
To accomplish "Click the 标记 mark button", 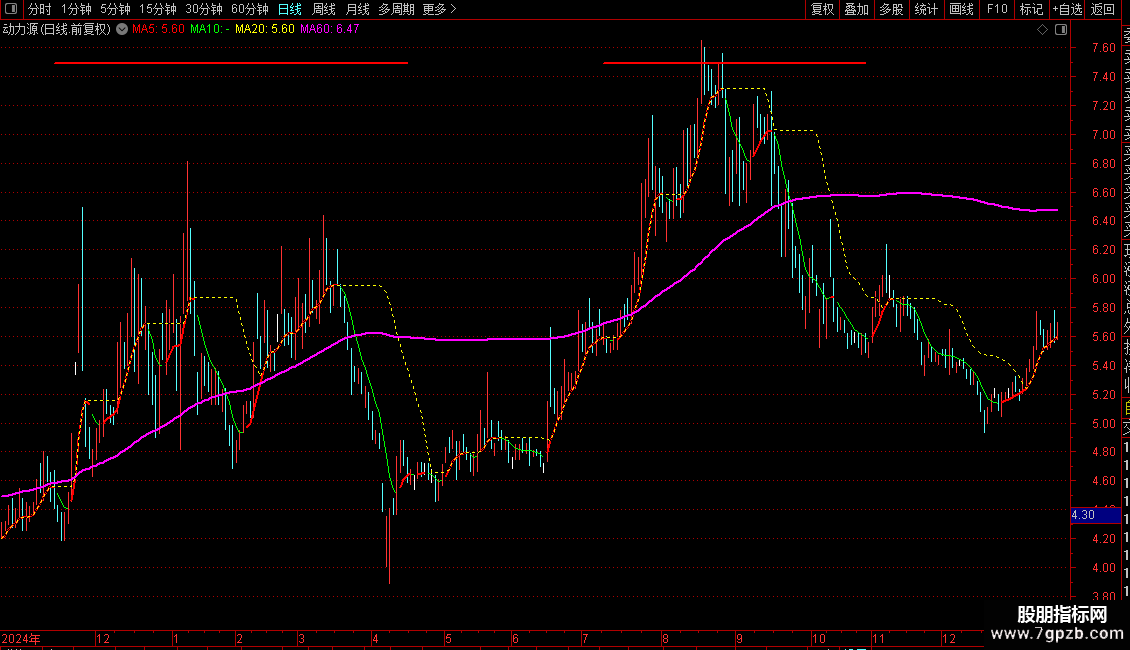I will coord(1031,9).
